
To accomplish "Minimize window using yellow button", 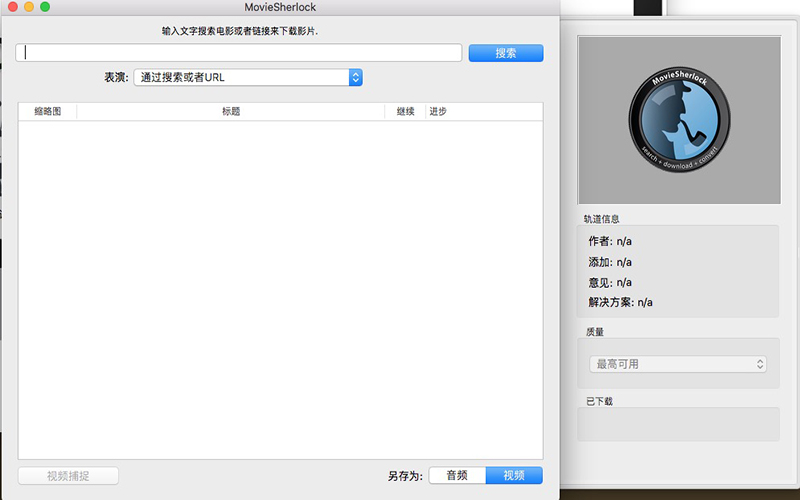I will tap(29, 7).
